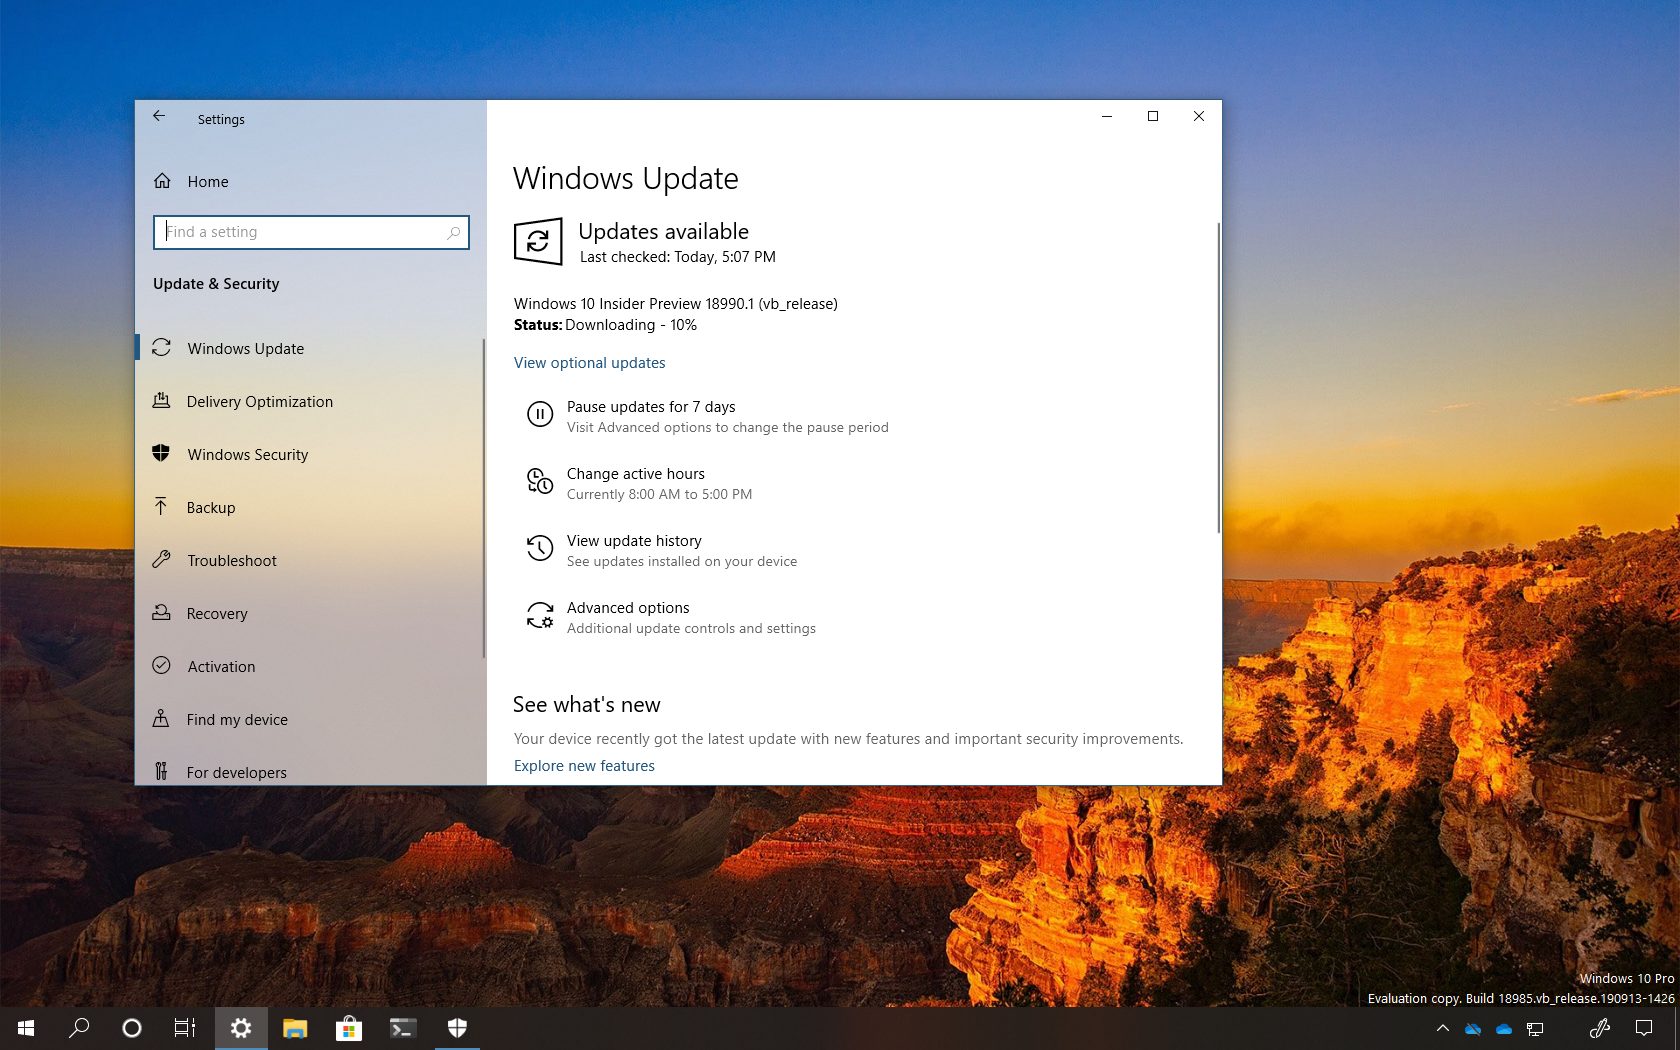1680x1050 pixels.
Task: Click the Find my device person icon
Action: 161,718
